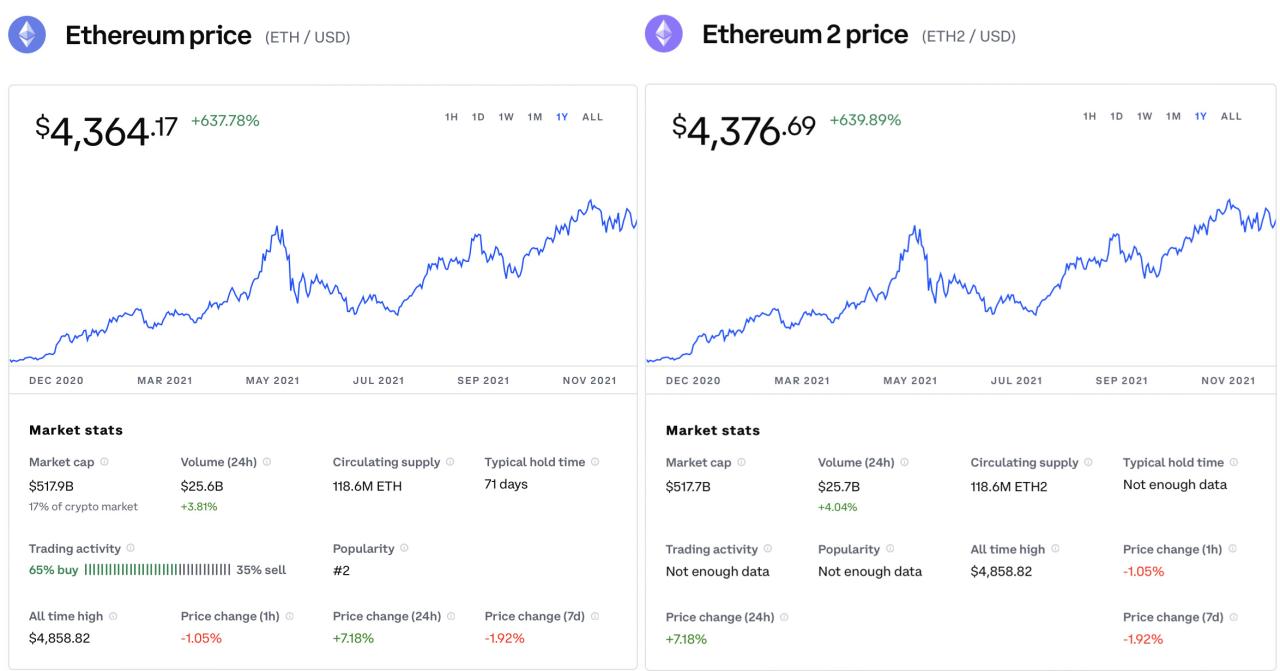Select 1M range on Ethereum 2 chart
The height and width of the screenshot is (671, 1280).
pos(1173,117)
